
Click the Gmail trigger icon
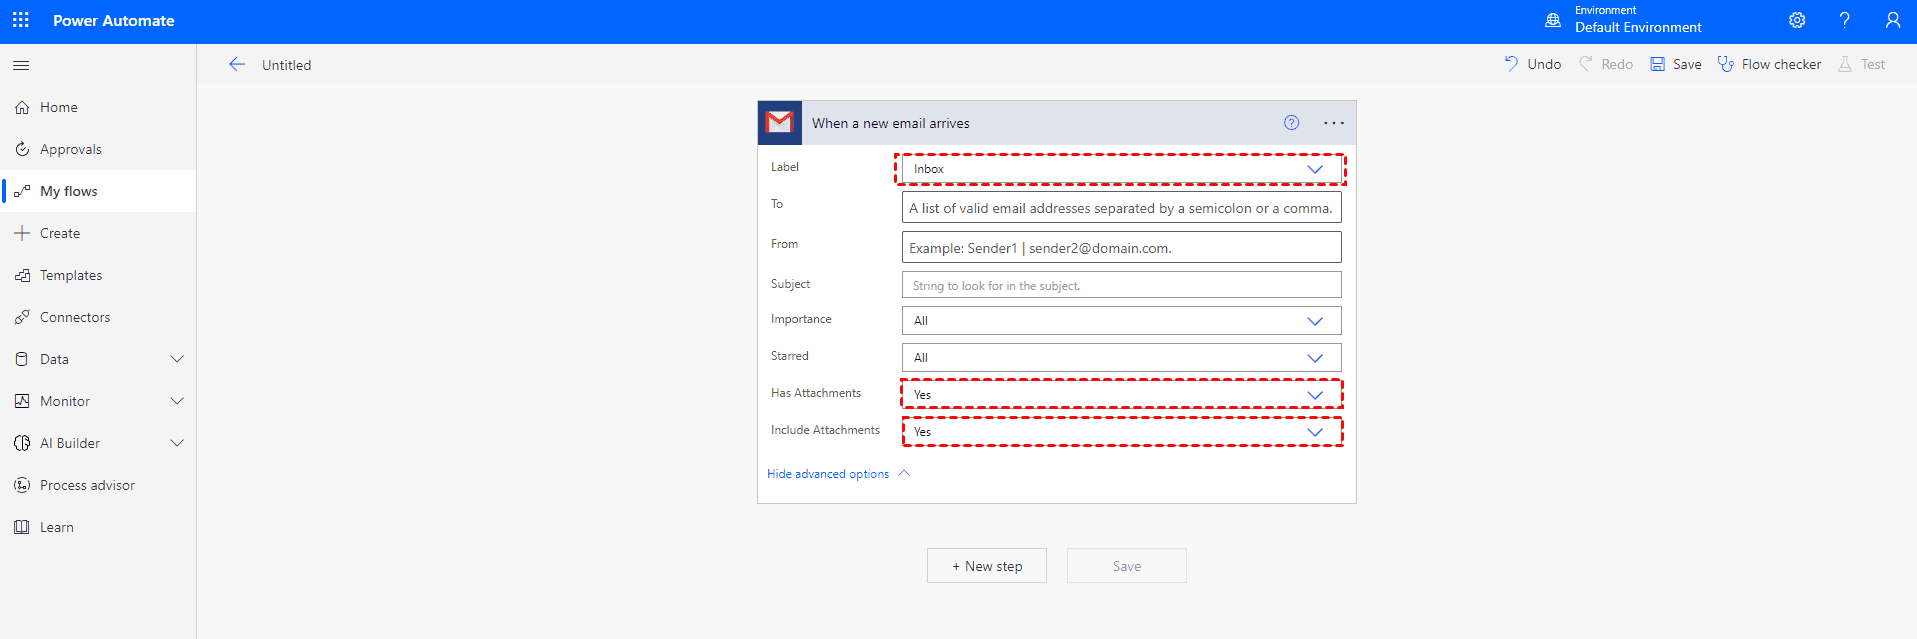coord(780,123)
